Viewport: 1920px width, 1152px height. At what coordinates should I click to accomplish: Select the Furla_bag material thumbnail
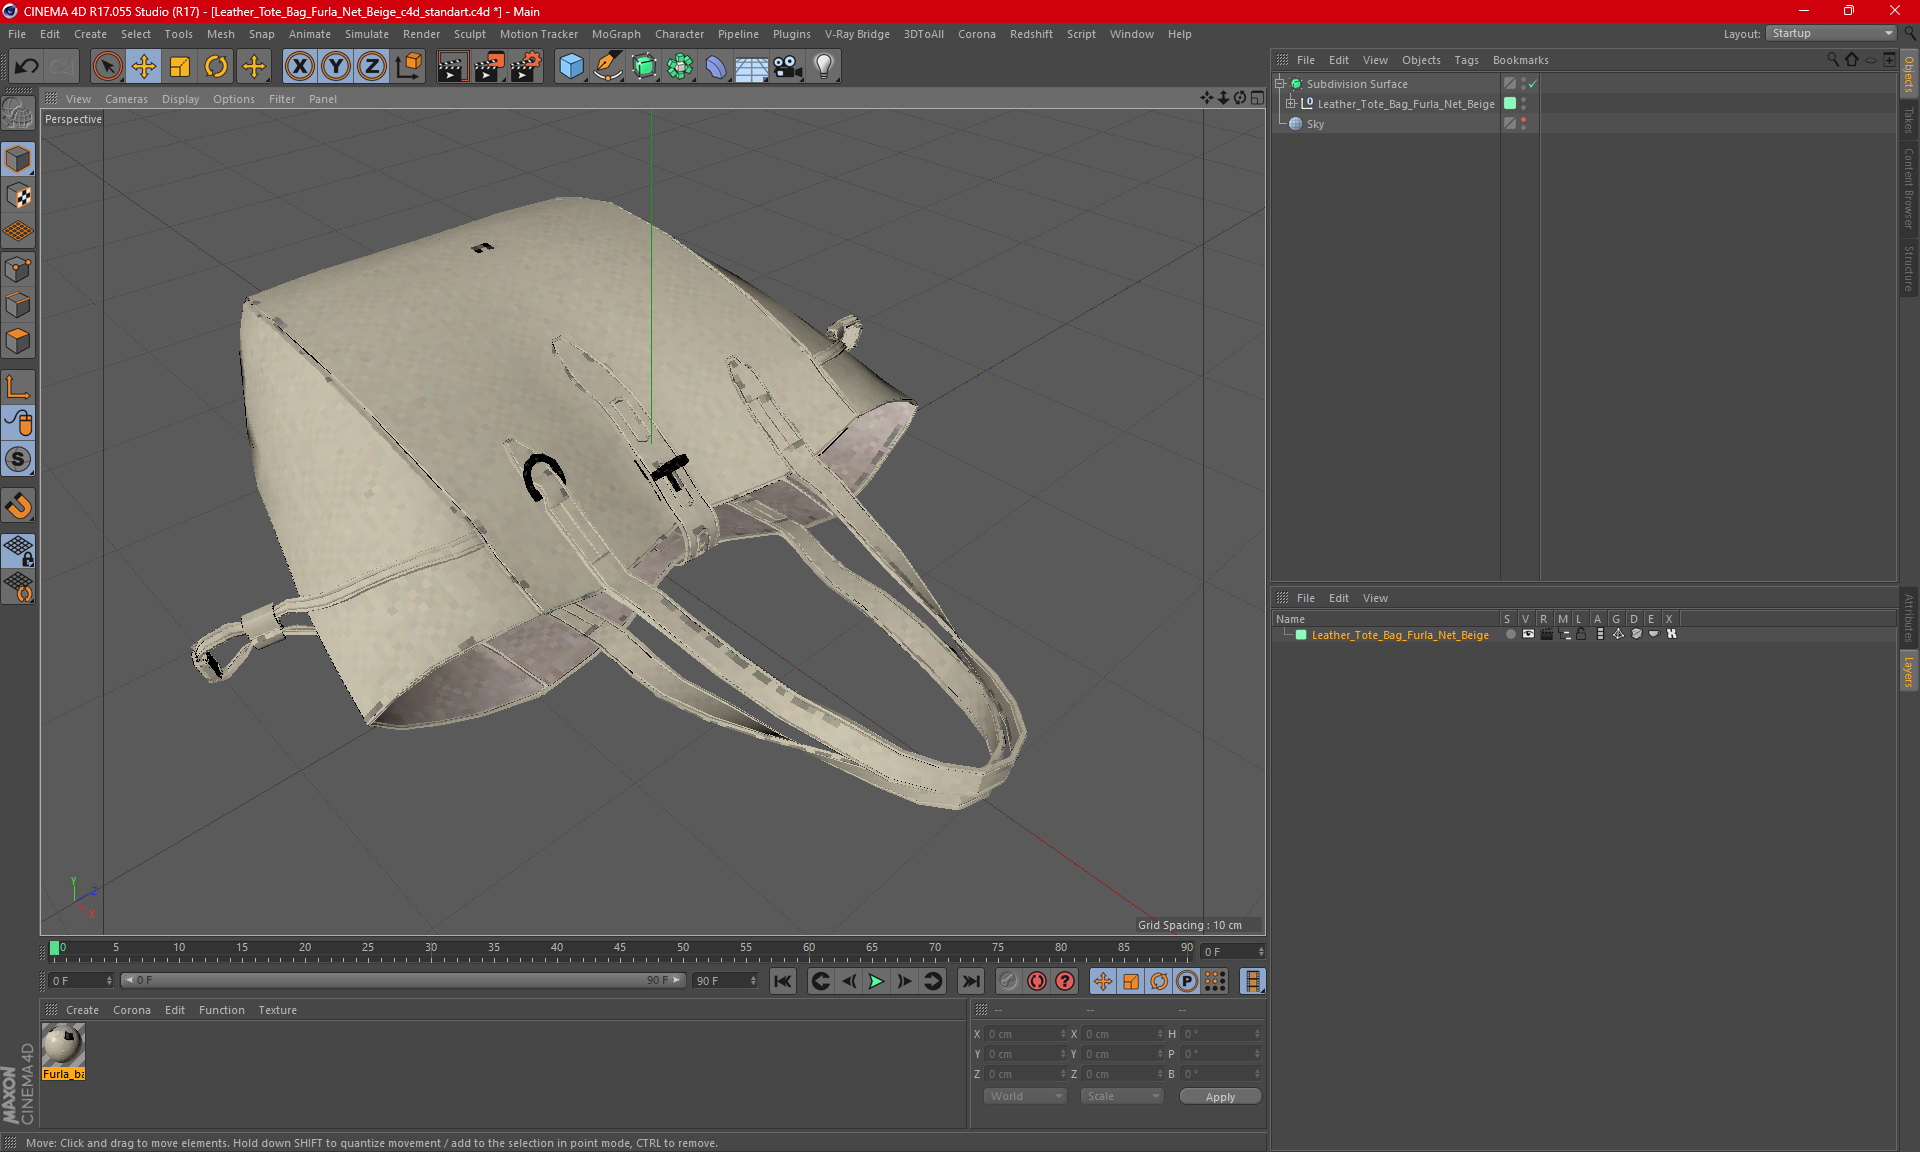pos(63,1047)
